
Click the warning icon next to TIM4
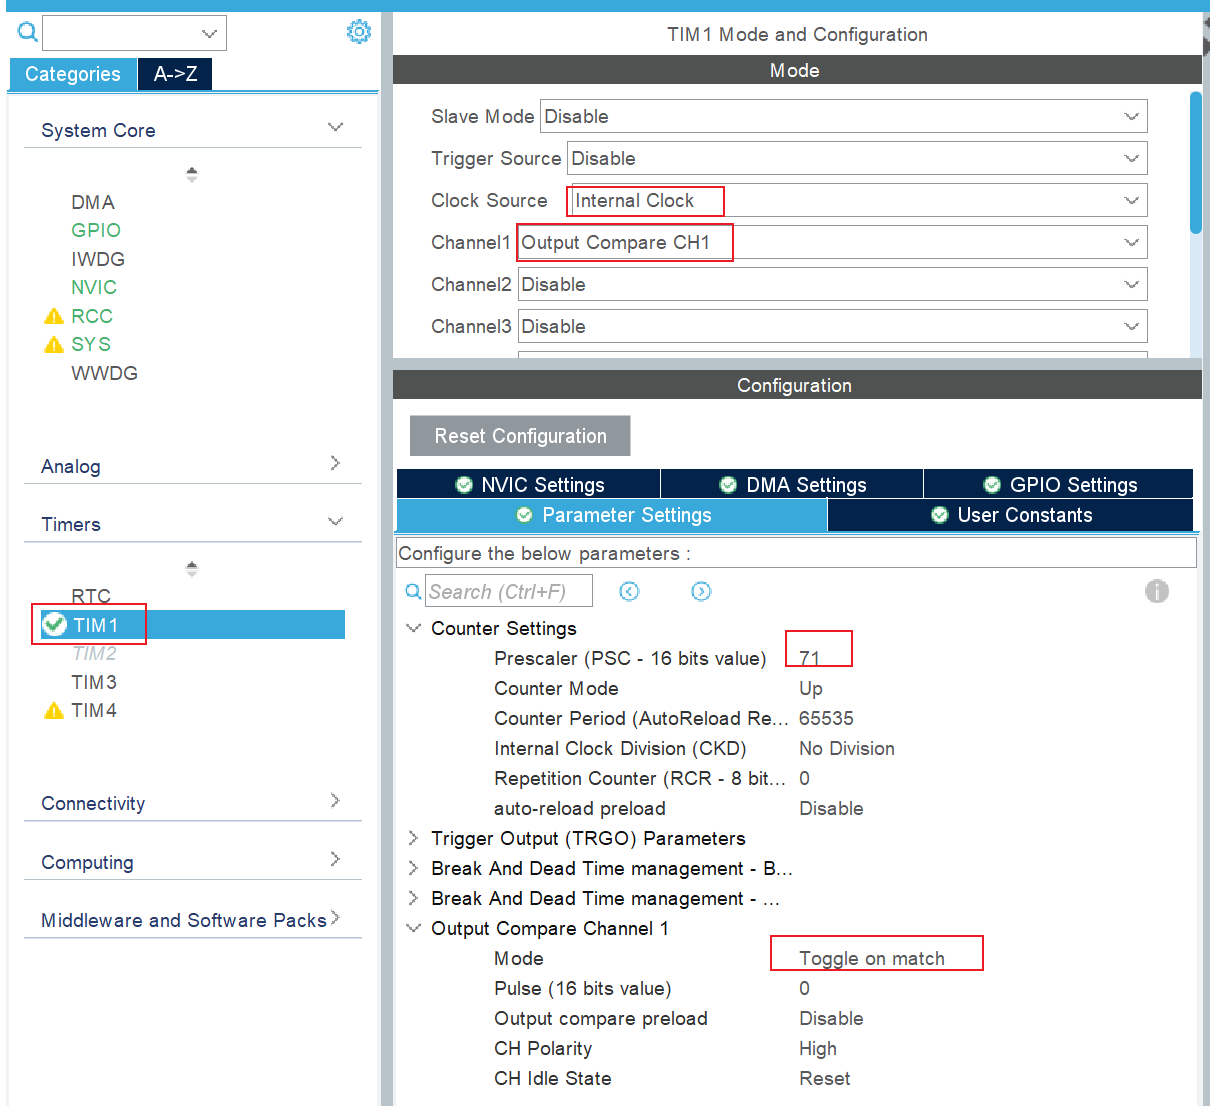pos(54,711)
